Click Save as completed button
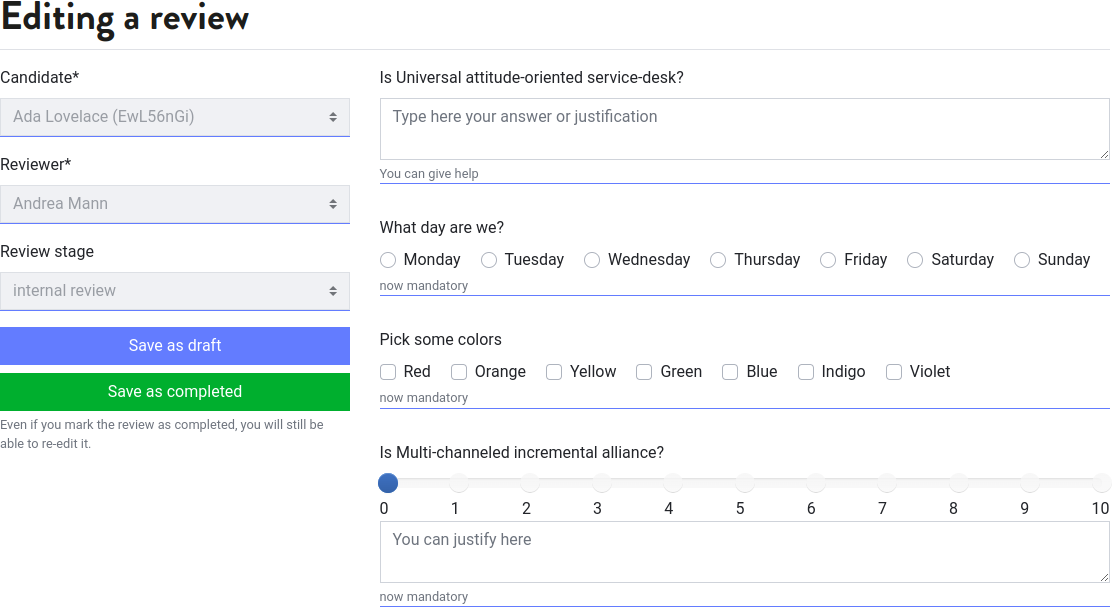 [x=174, y=392]
